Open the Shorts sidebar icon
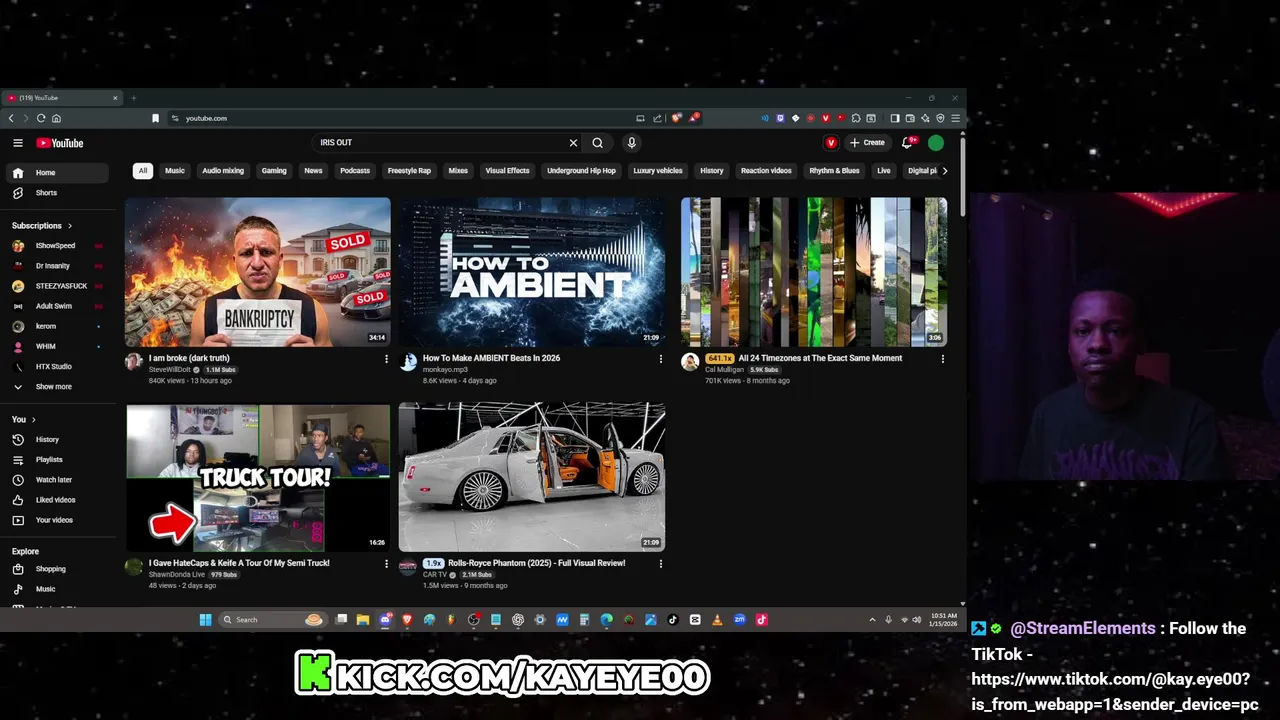1280x720 pixels. 18,193
